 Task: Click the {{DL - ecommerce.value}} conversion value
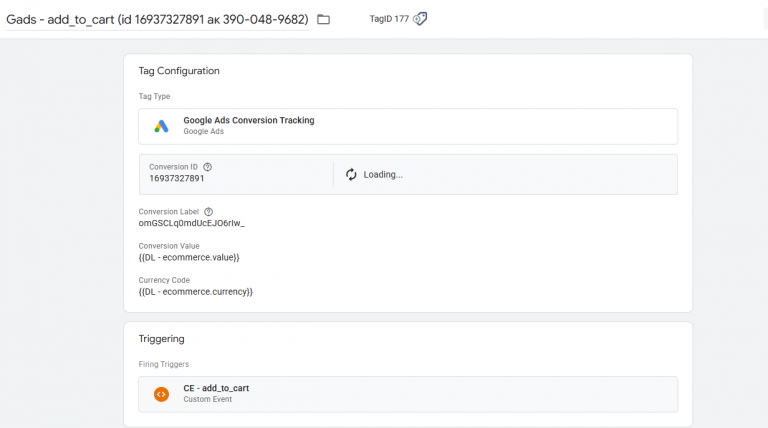tap(189, 258)
